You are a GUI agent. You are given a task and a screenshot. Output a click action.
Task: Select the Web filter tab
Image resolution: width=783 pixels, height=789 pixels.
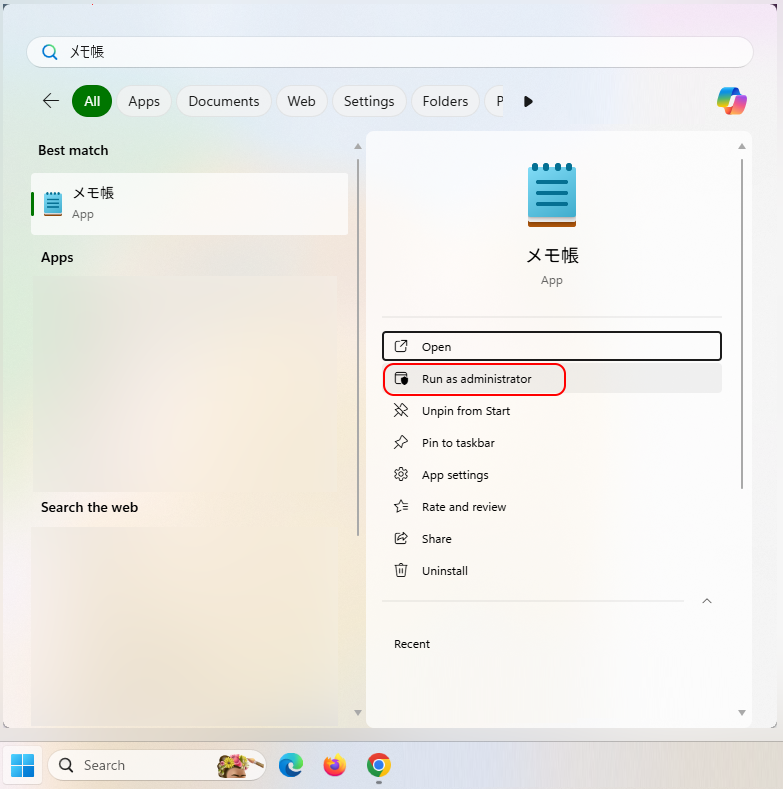301,101
